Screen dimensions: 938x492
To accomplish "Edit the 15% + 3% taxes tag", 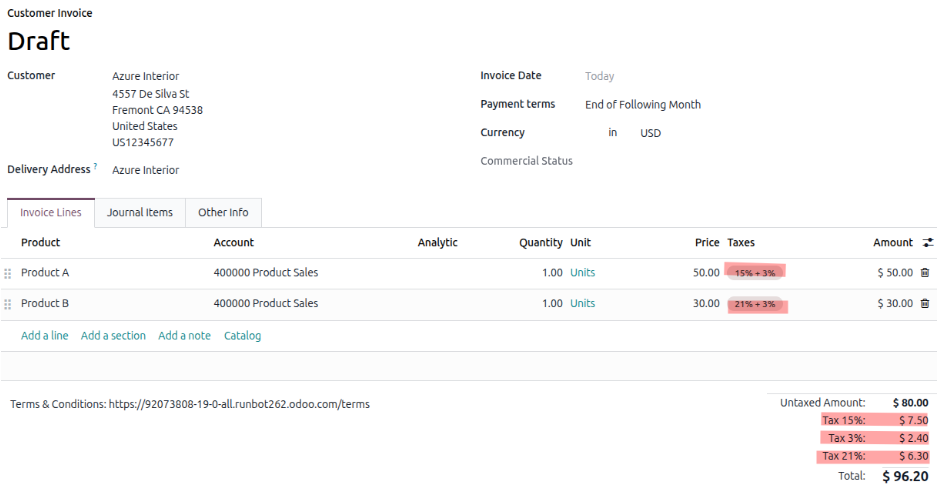I will point(755,272).
